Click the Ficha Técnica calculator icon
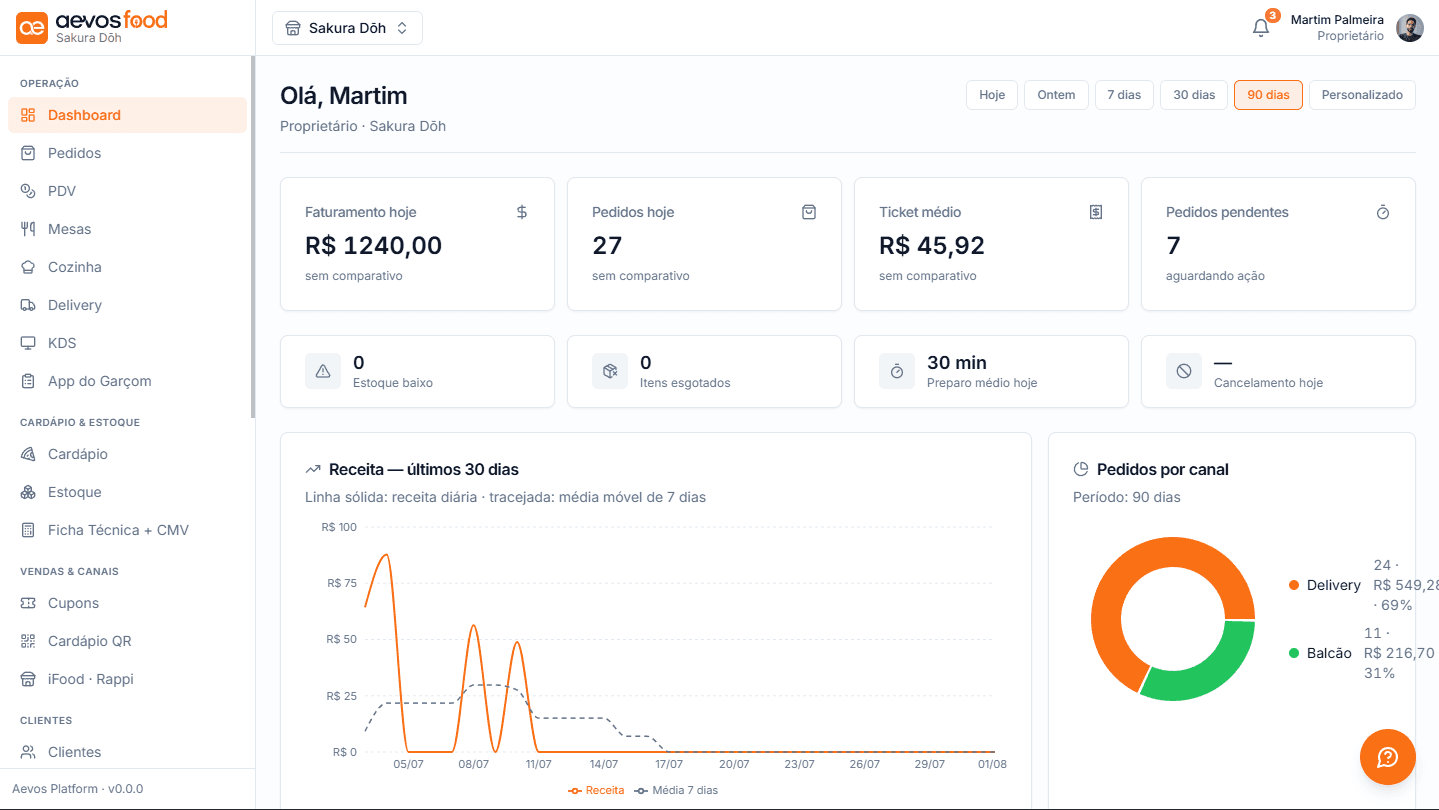Image resolution: width=1439 pixels, height=810 pixels. point(28,530)
